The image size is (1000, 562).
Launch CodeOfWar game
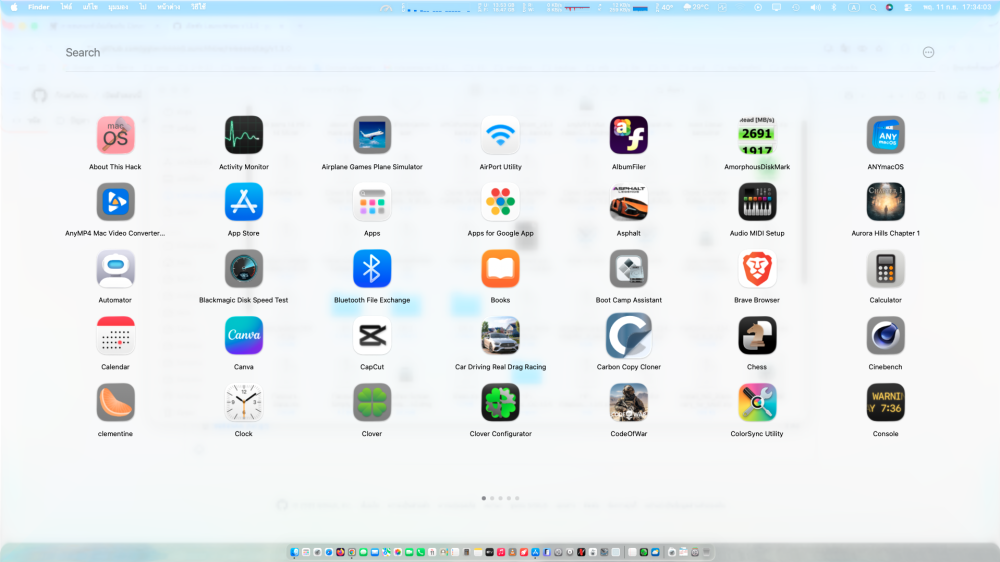(628, 403)
